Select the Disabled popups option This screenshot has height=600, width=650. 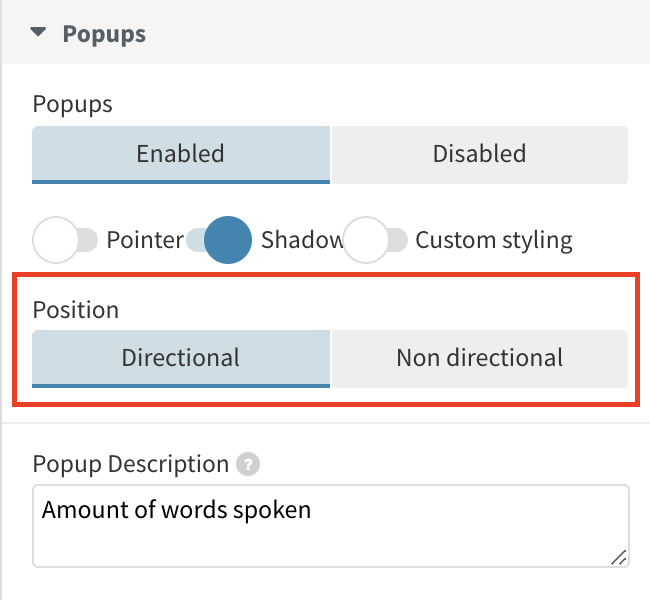point(479,154)
